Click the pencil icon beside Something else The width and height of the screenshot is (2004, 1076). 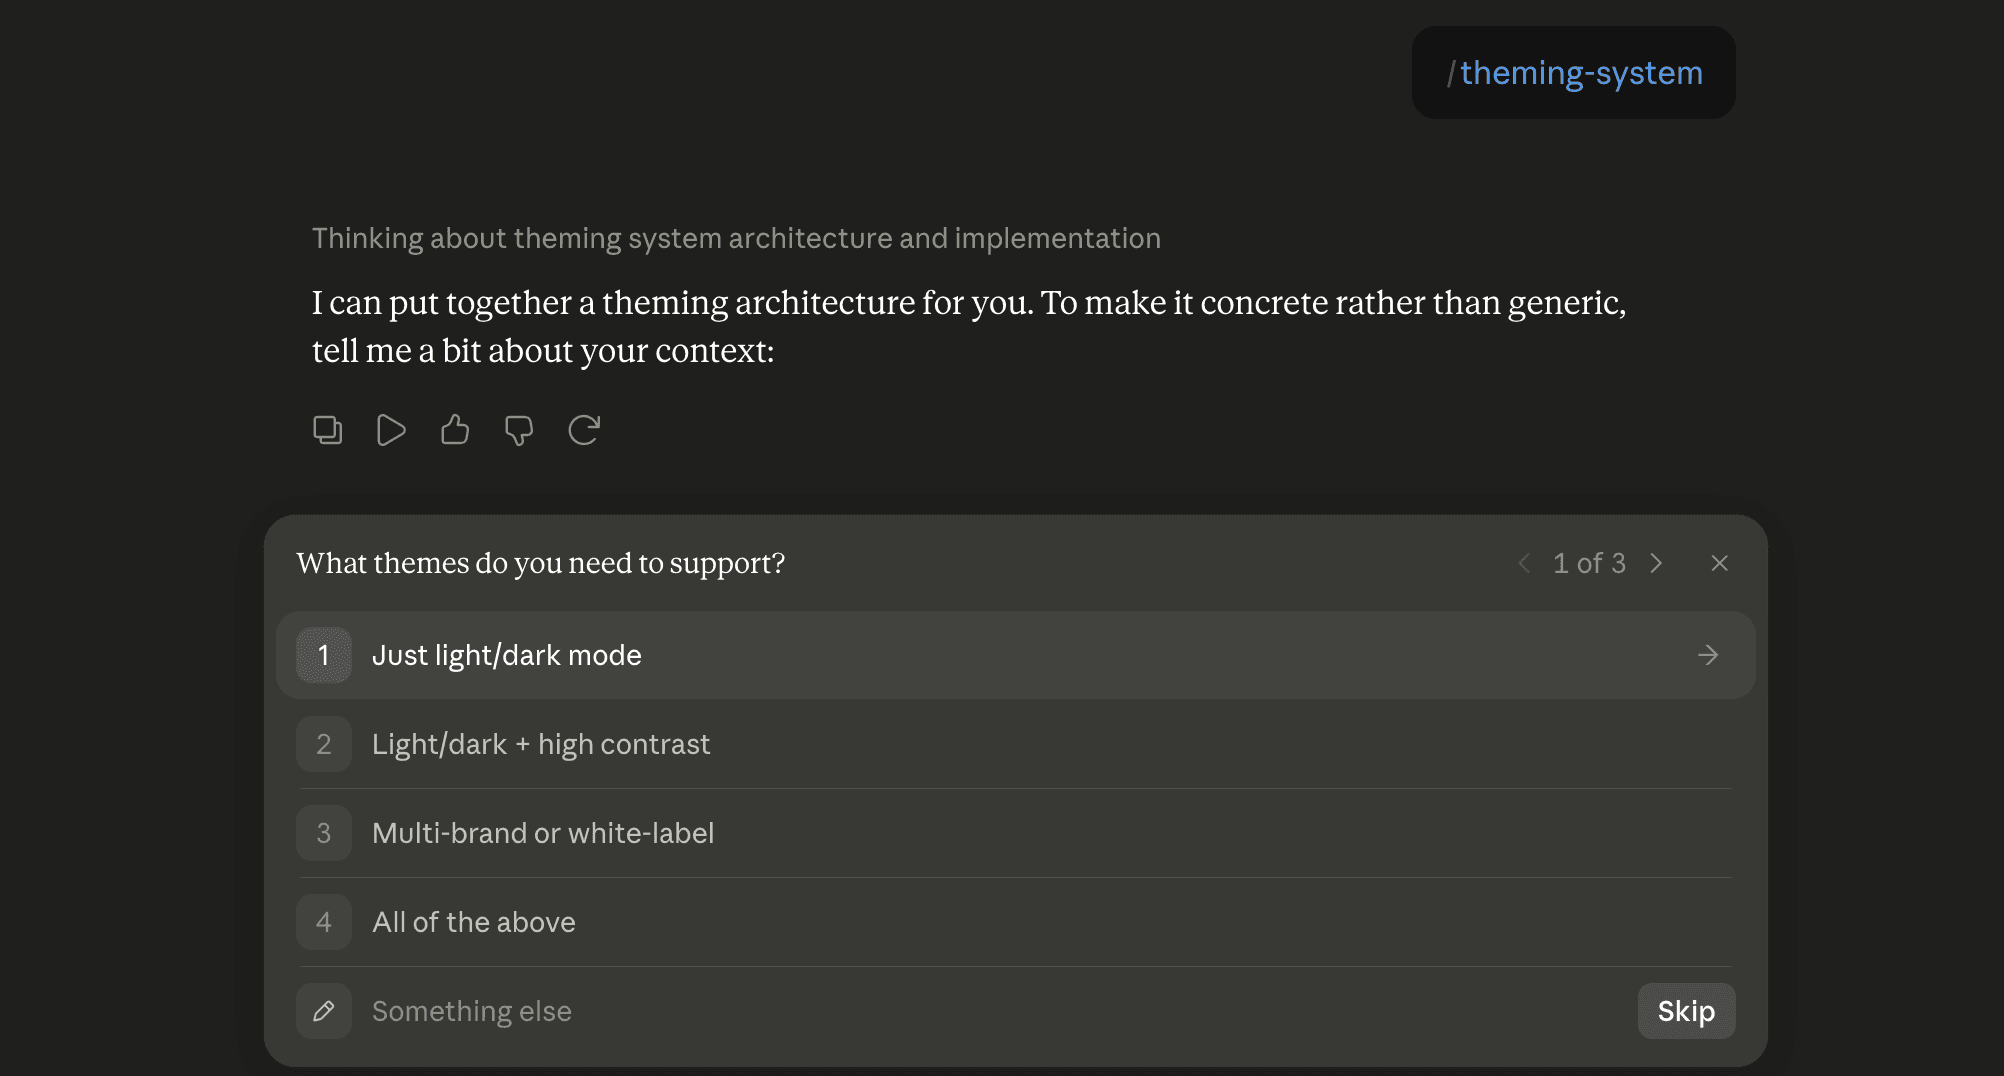click(324, 1011)
